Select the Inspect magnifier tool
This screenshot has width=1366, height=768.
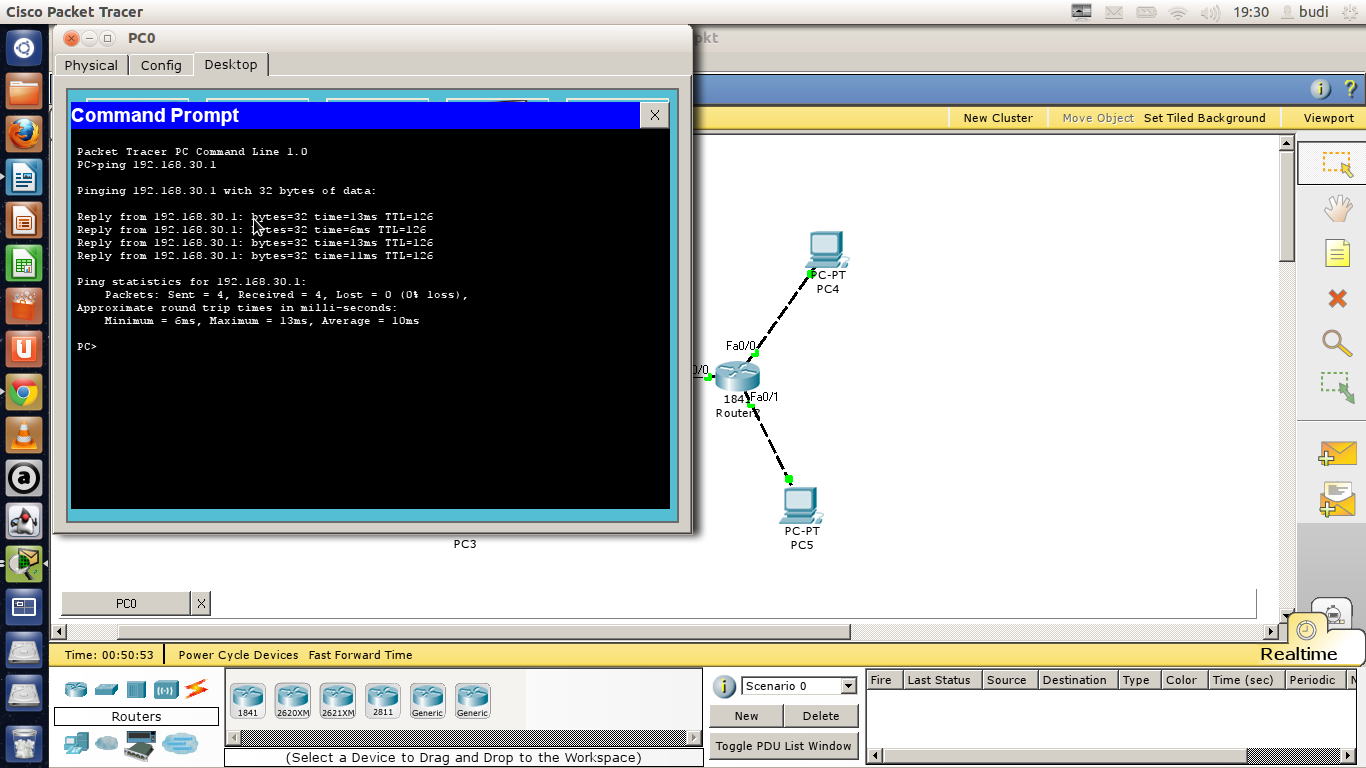coord(1337,343)
